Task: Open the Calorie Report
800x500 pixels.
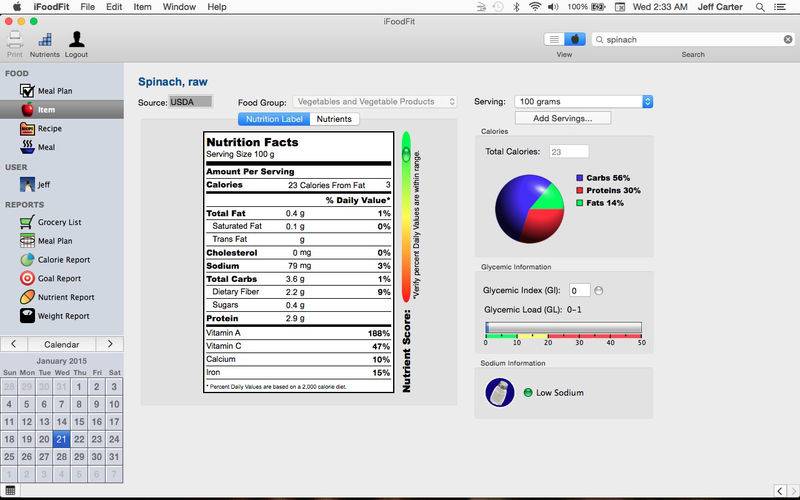Action: [x=63, y=260]
